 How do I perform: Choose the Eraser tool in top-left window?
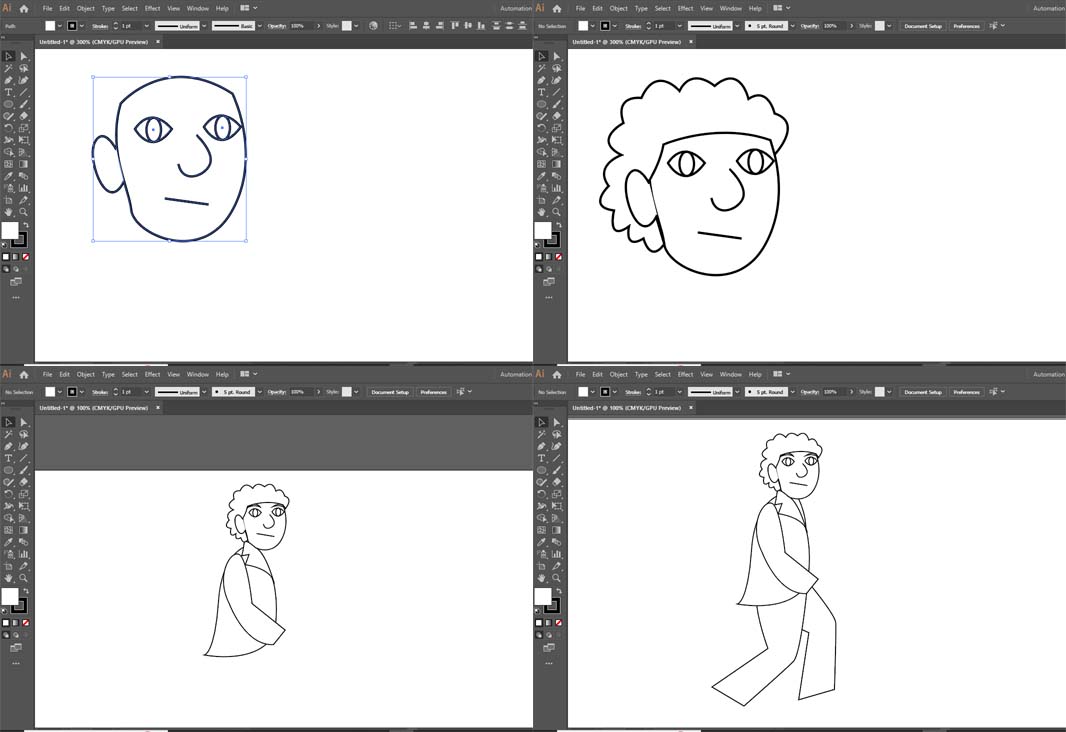tap(24, 116)
